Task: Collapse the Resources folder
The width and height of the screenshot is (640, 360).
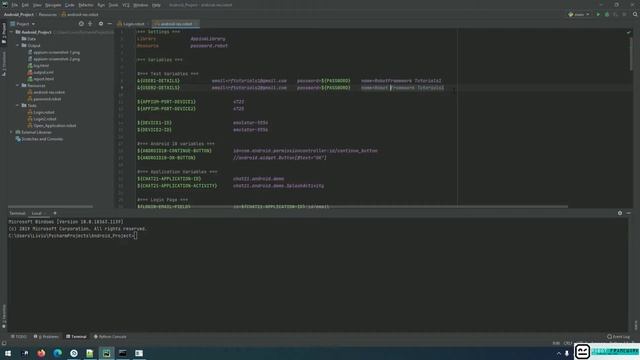Action: pyautogui.click(x=18, y=85)
